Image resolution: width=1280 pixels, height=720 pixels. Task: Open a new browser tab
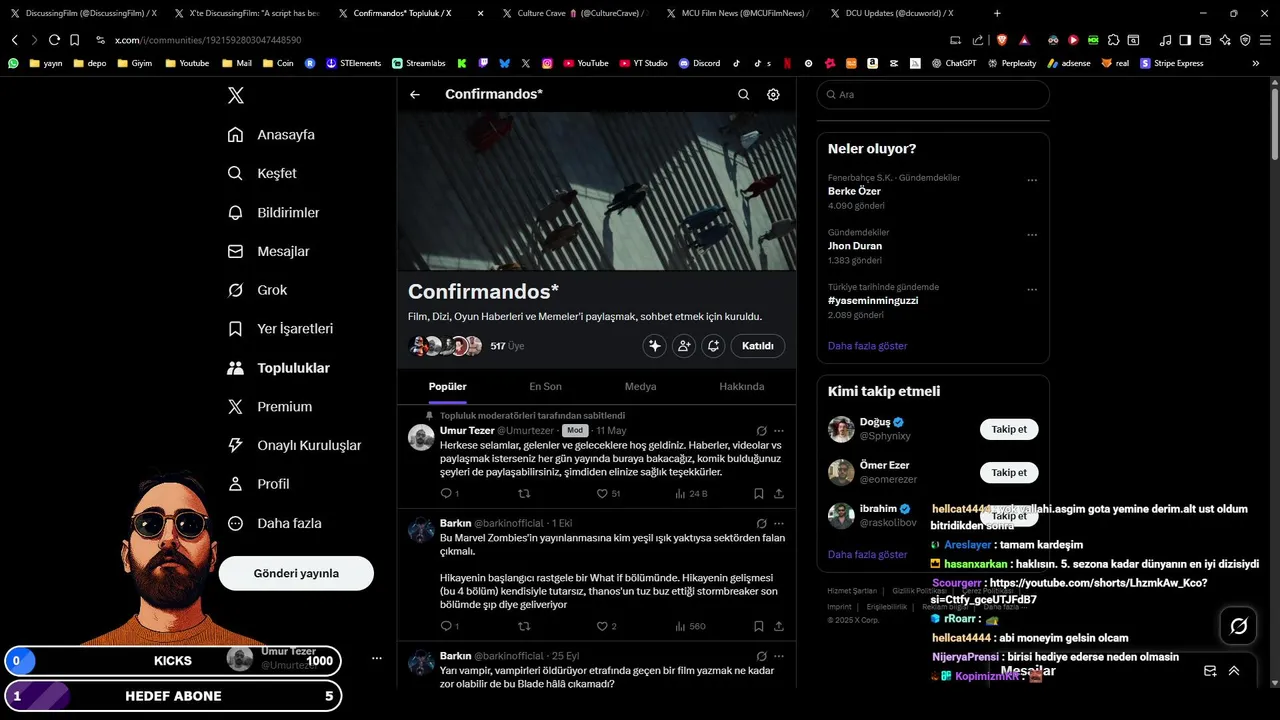(997, 13)
